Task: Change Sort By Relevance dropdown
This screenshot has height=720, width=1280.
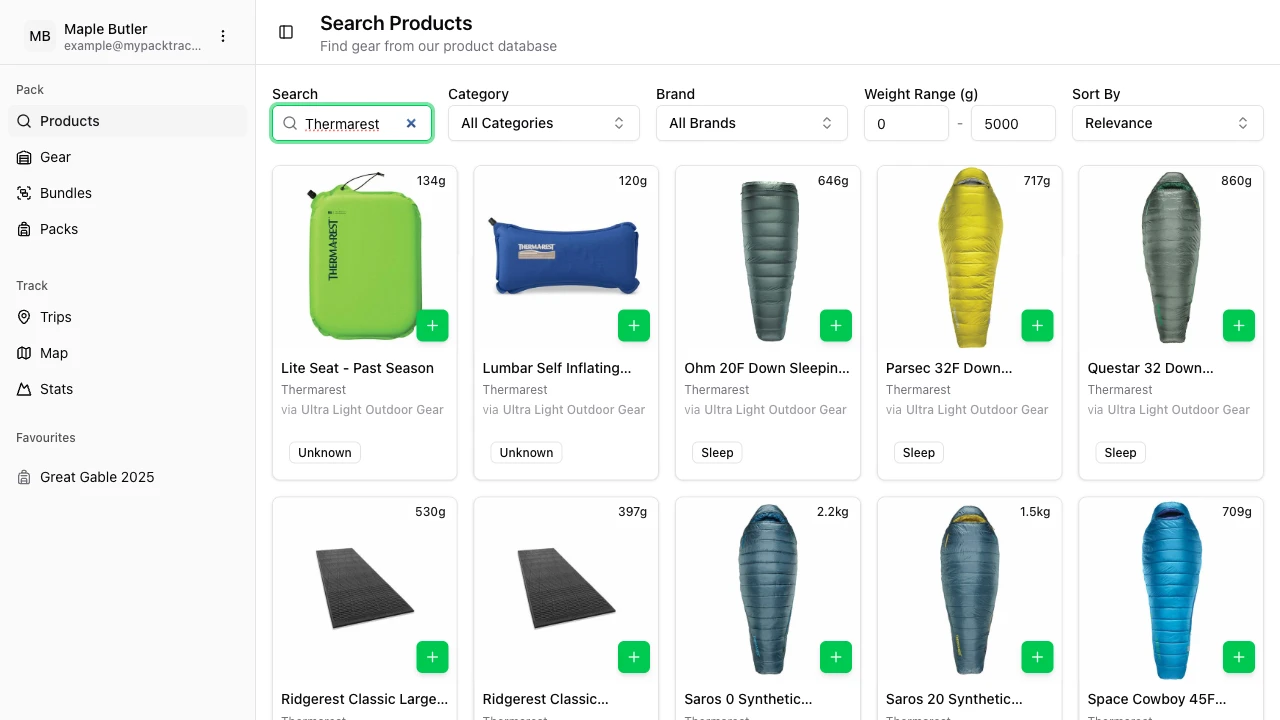Action: pyautogui.click(x=1167, y=123)
